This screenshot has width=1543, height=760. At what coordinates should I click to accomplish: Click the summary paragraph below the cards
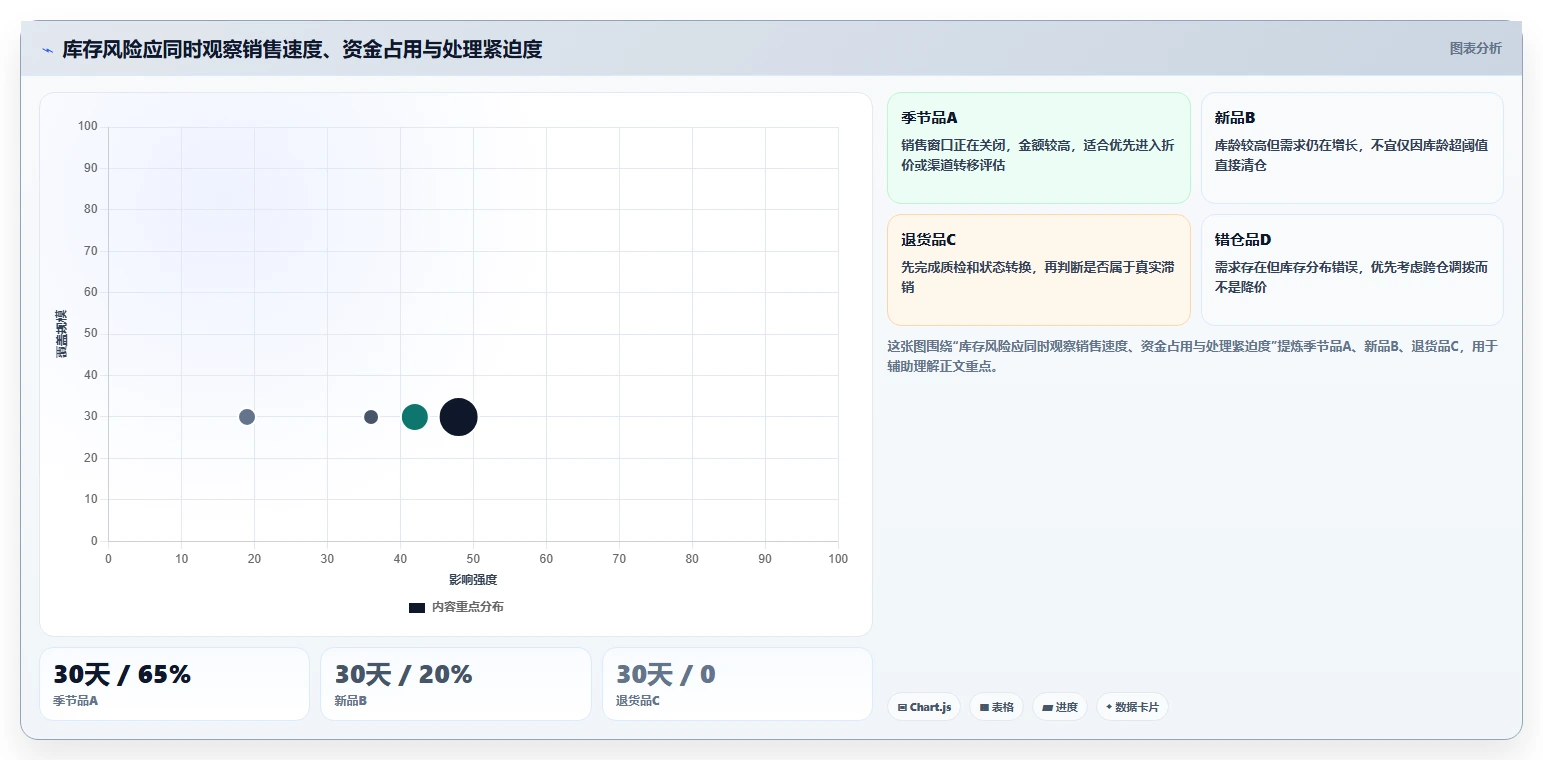point(1192,356)
